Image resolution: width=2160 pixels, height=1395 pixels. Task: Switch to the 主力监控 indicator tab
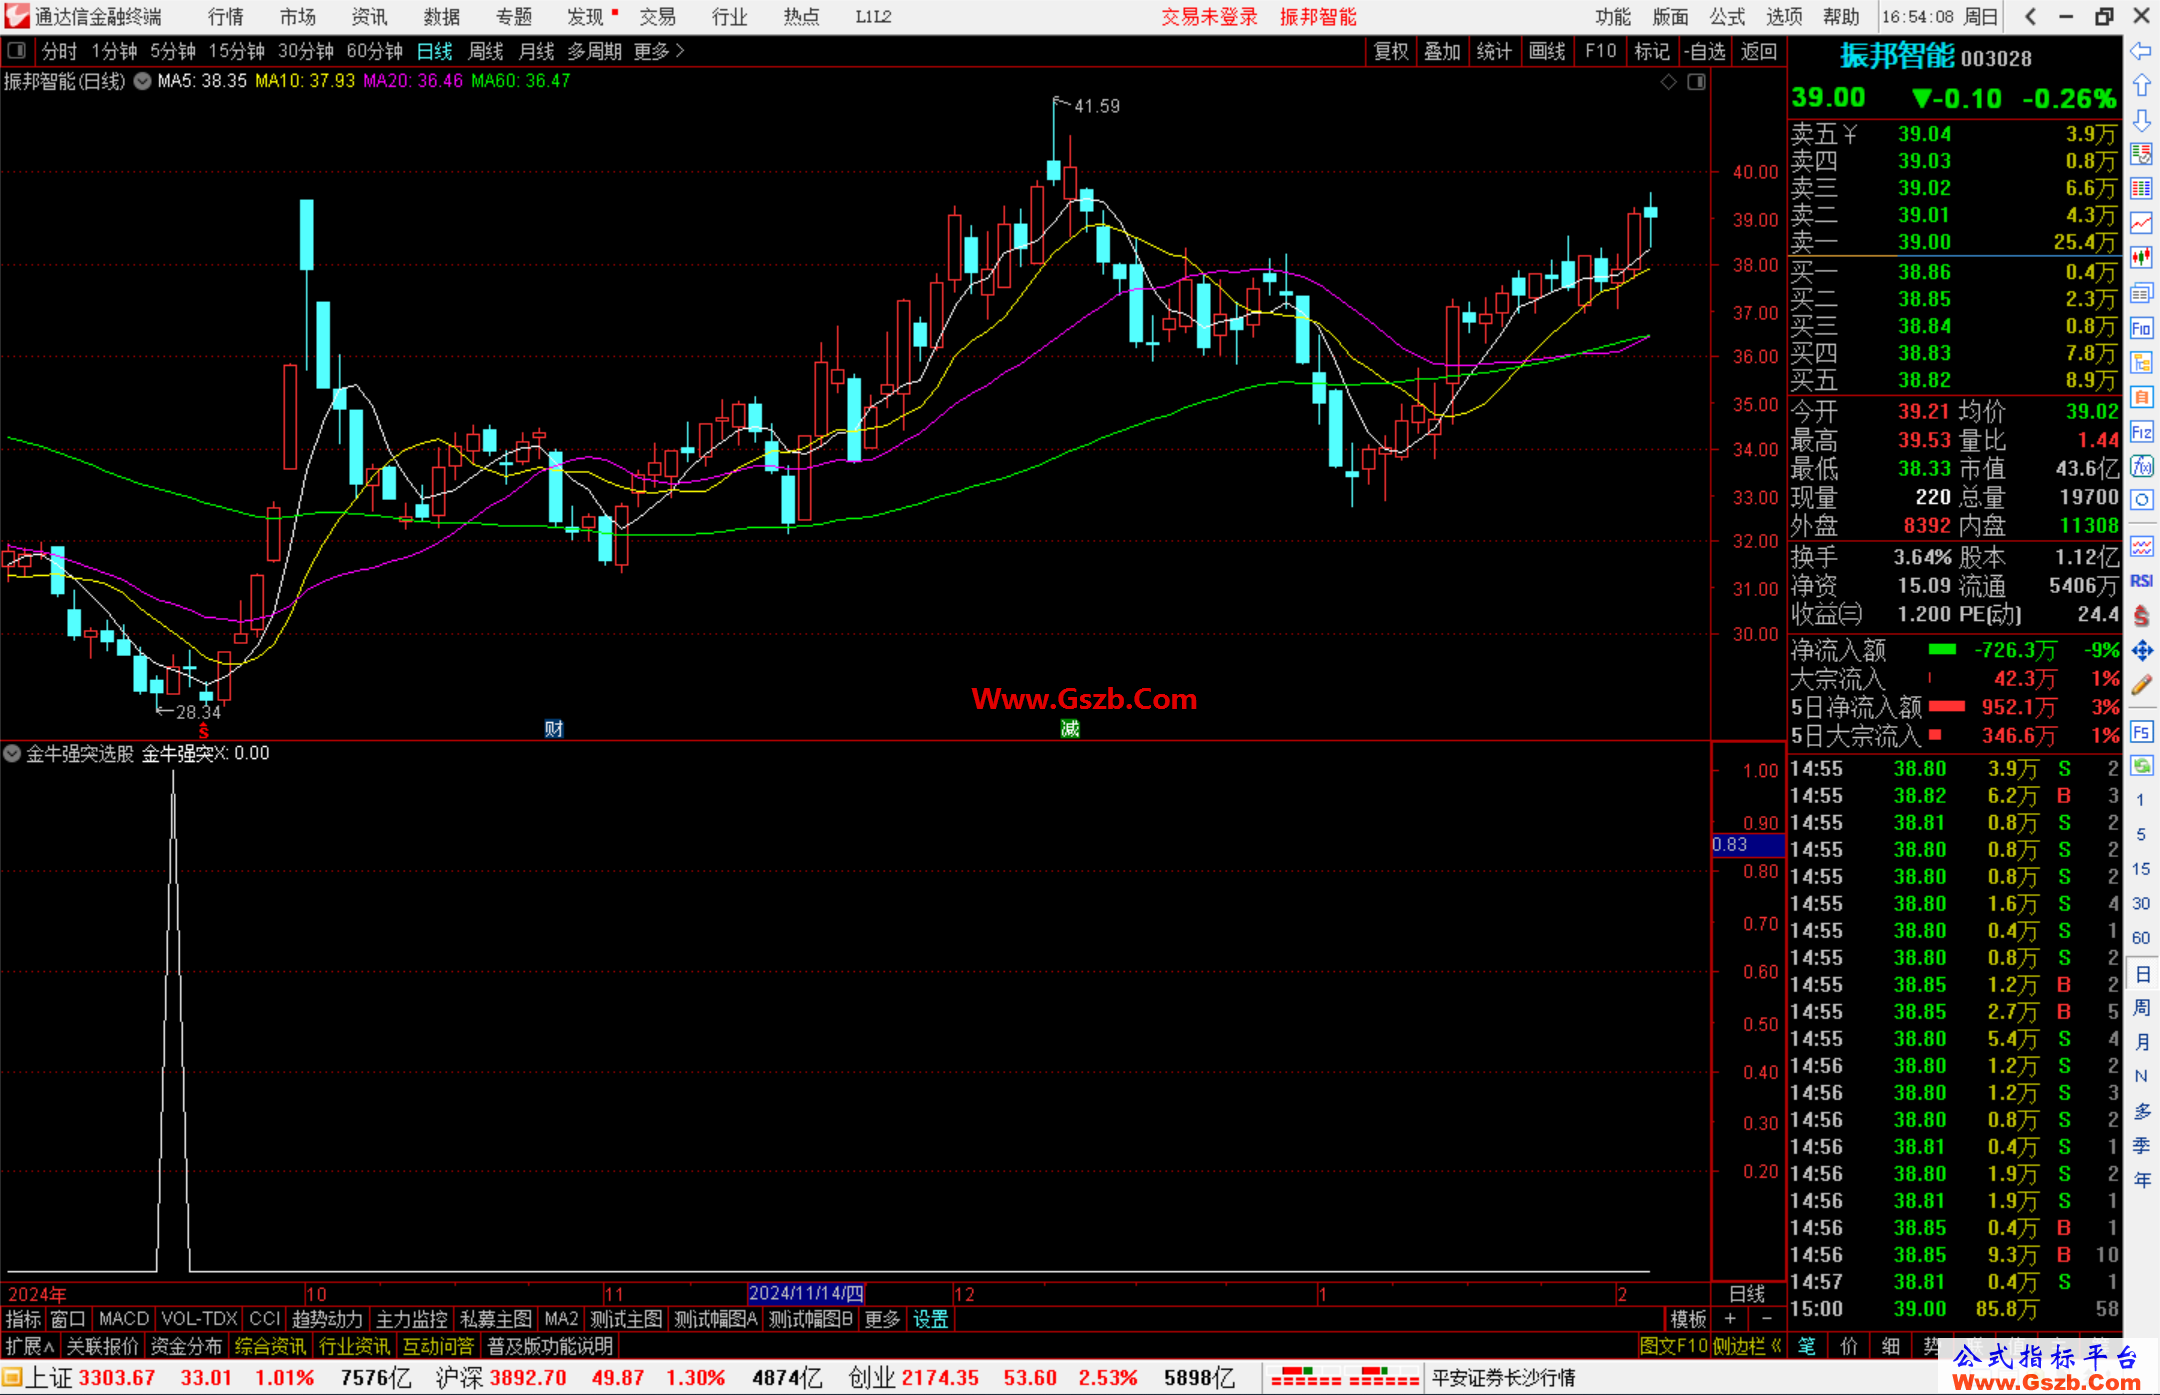pos(411,1319)
